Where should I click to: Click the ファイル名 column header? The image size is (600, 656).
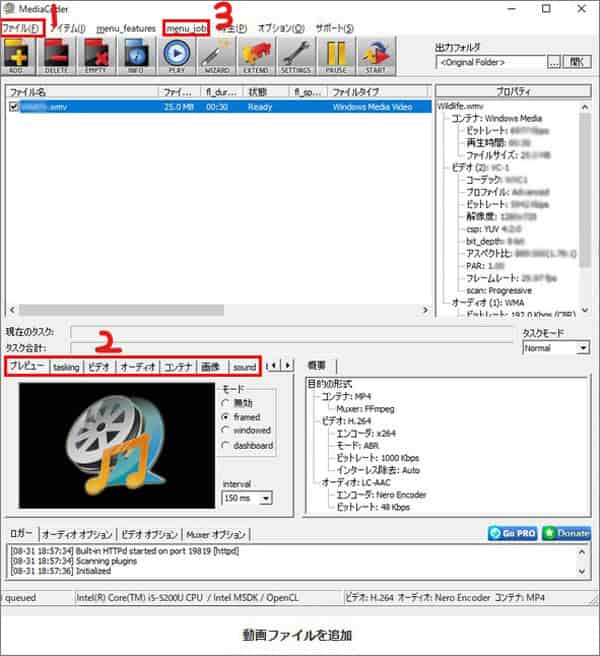(82, 92)
